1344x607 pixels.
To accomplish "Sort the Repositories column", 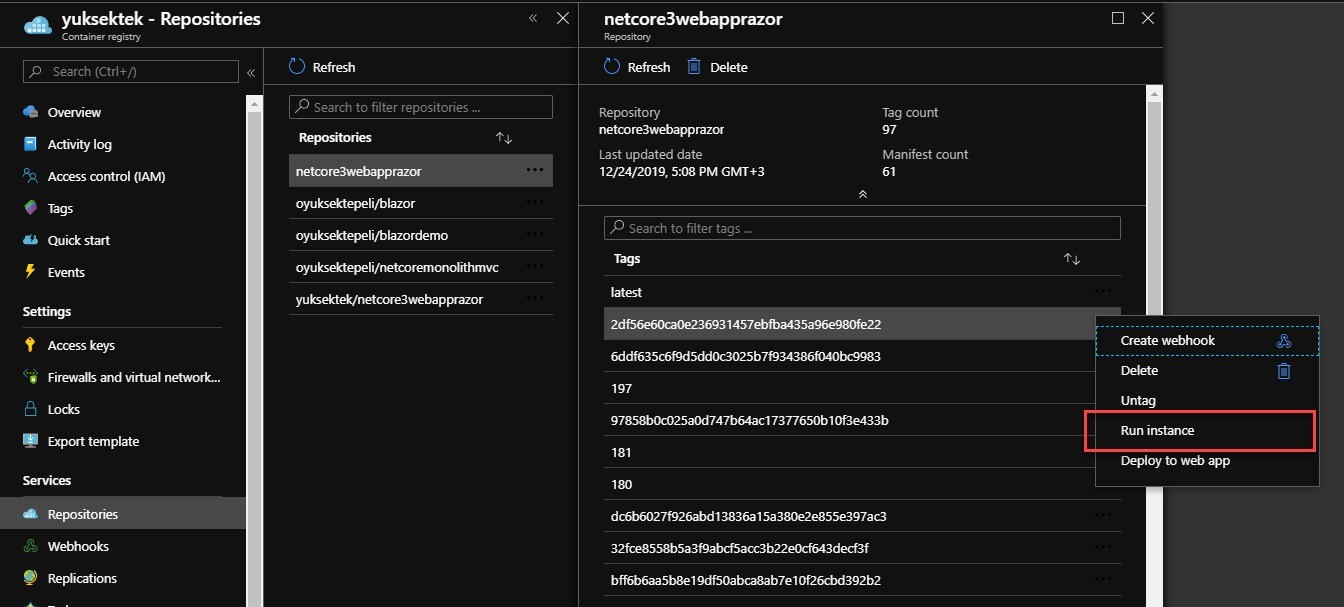I will tap(504, 138).
